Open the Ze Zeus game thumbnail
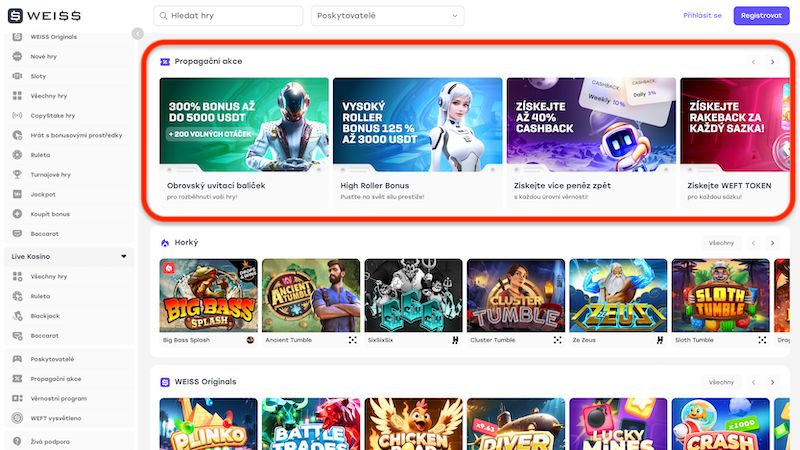The height and width of the screenshot is (450, 800). [618, 295]
